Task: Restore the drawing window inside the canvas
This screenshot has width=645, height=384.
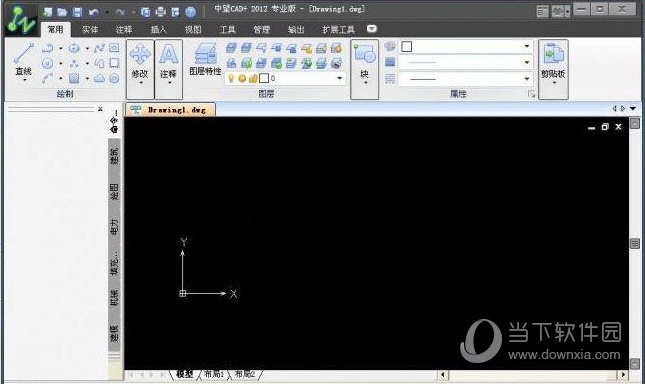Action: pos(605,127)
